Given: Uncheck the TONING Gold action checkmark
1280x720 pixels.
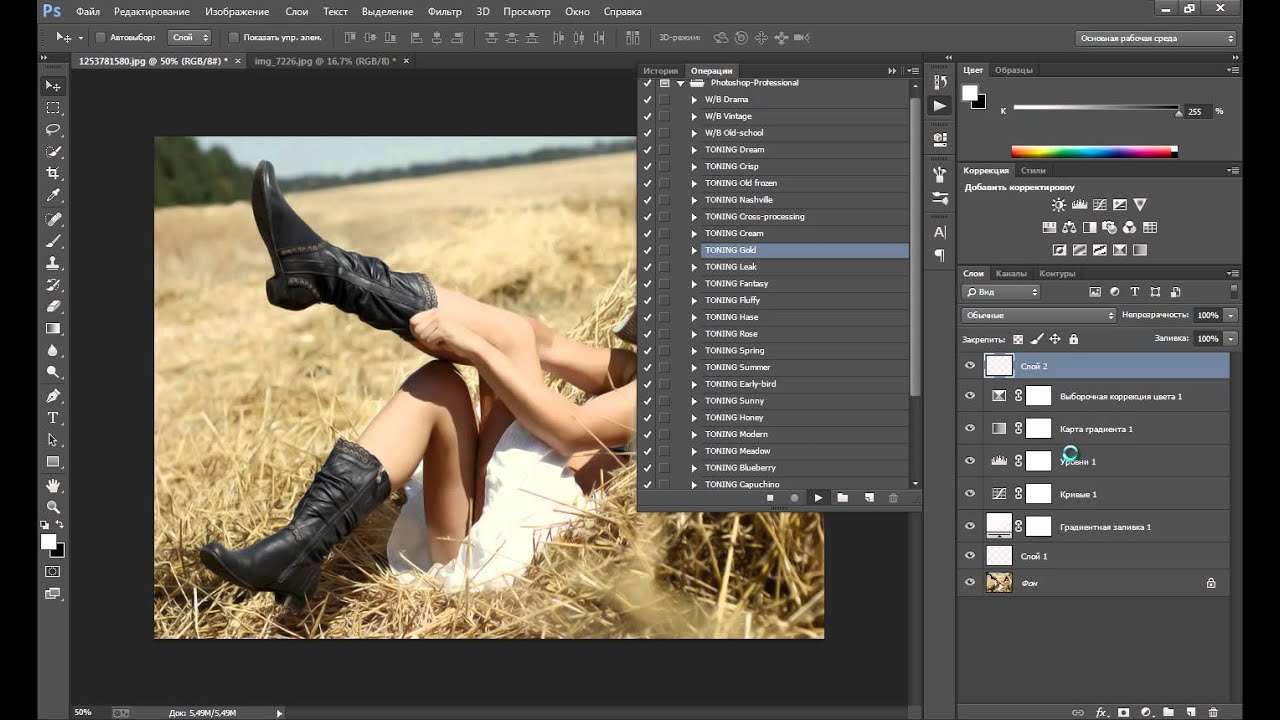Looking at the screenshot, I should (x=647, y=250).
